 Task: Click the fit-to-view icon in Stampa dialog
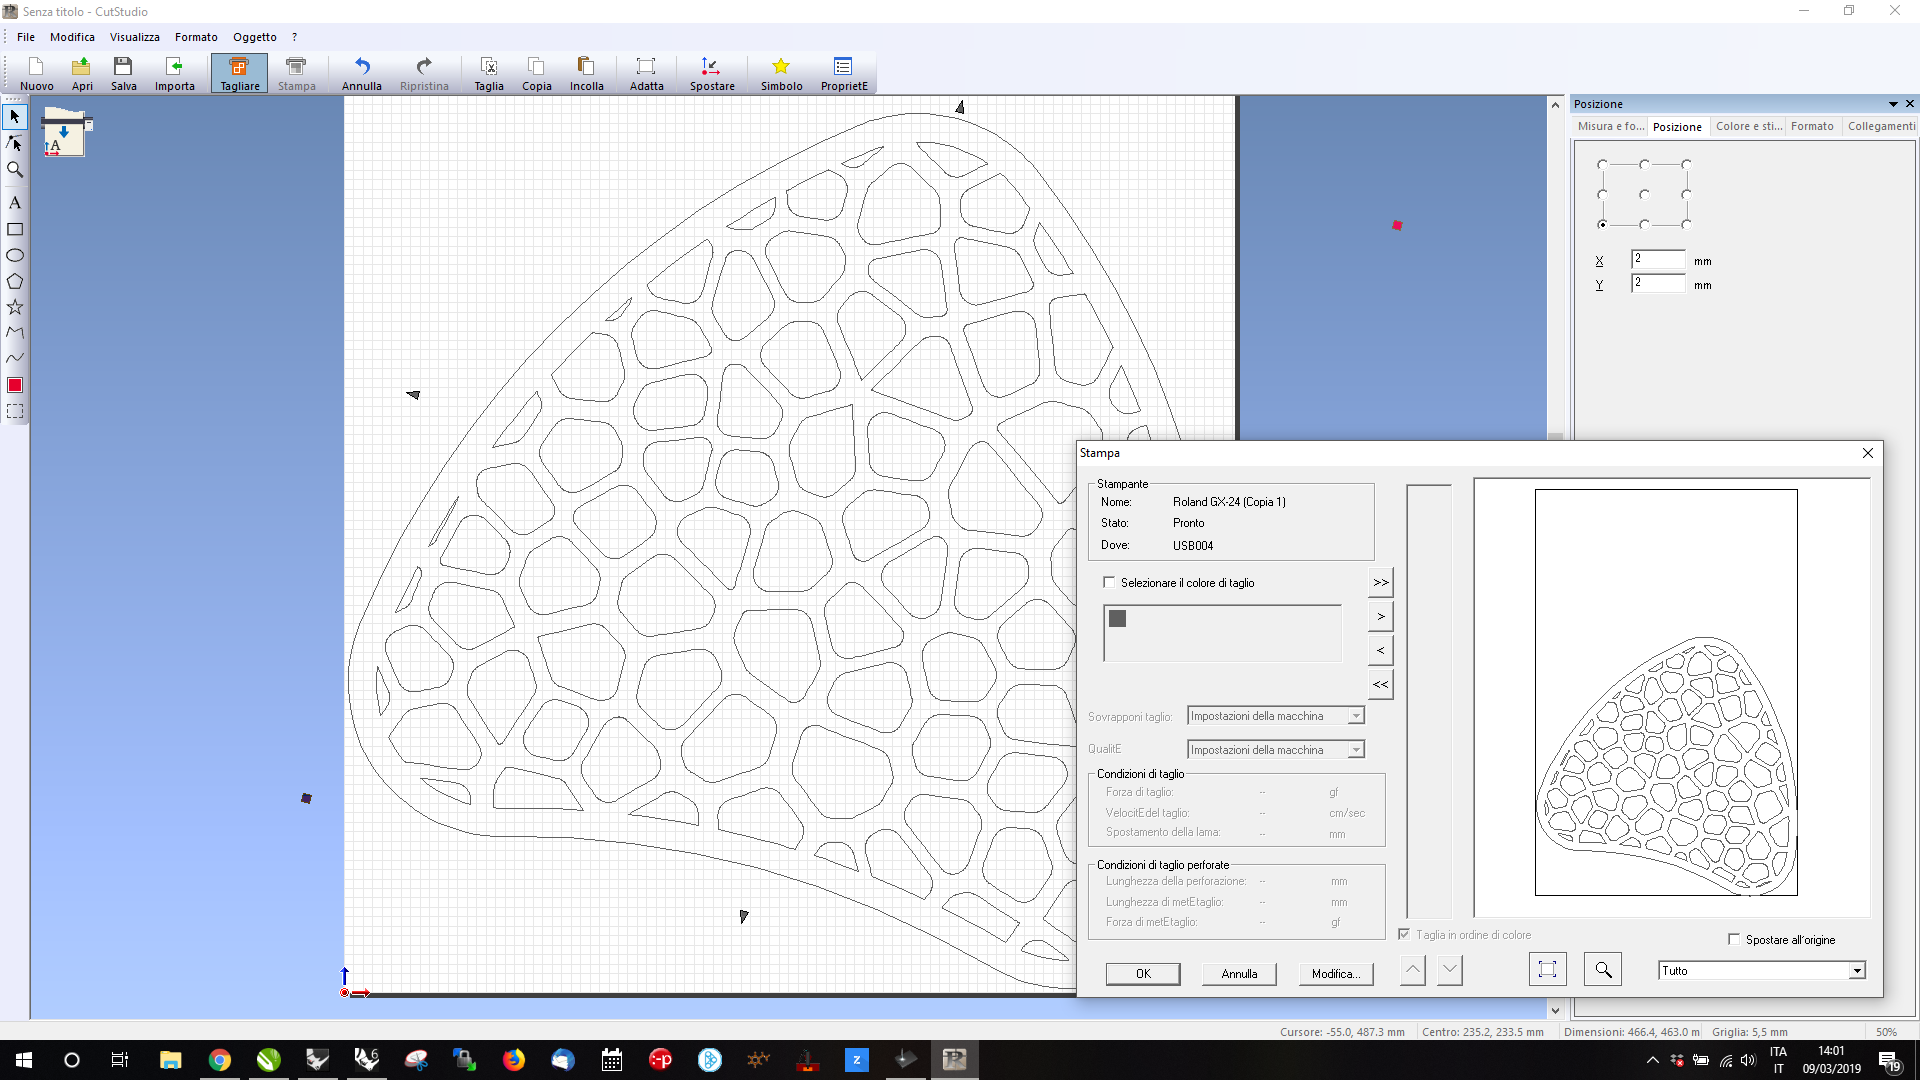pos(1547,969)
